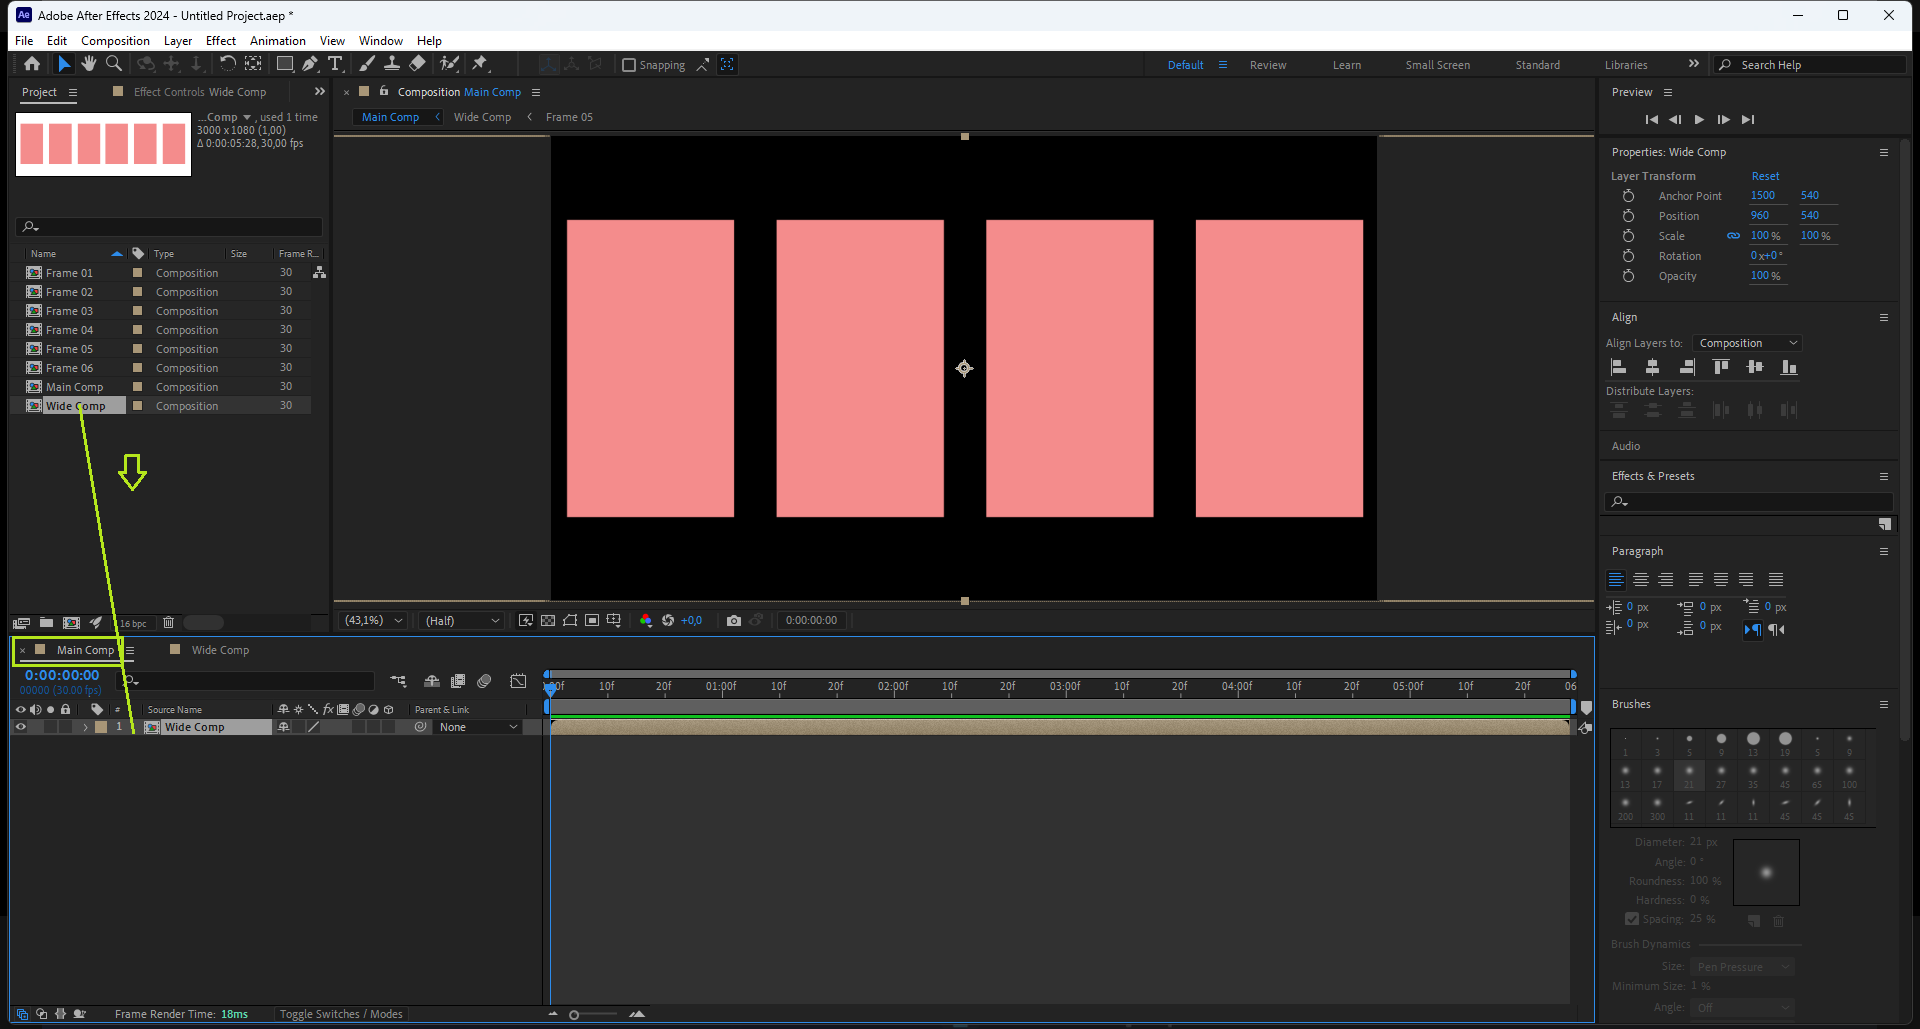Enable the Snapping checkbox
The width and height of the screenshot is (1920, 1029).
click(x=629, y=65)
